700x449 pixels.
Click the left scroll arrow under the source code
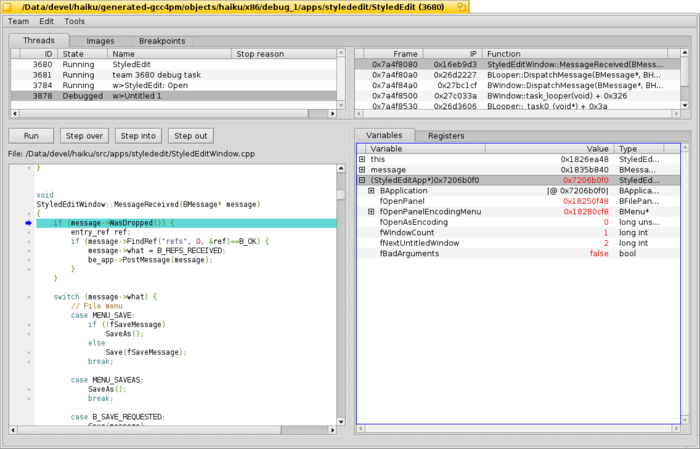click(x=14, y=432)
